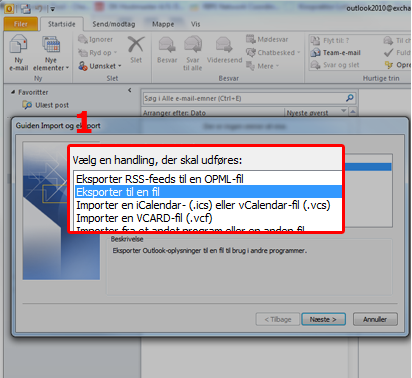The width and height of the screenshot is (412, 378).
Task: Click the Videresend forward icon
Action: point(224,45)
